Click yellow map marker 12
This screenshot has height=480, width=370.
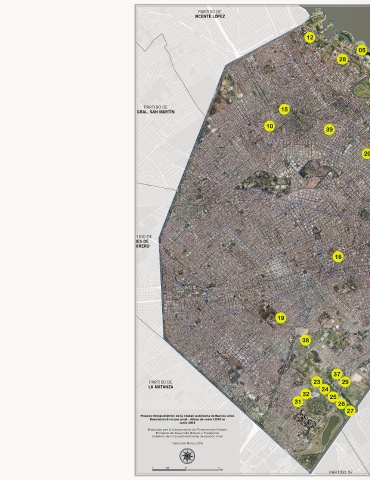310,38
